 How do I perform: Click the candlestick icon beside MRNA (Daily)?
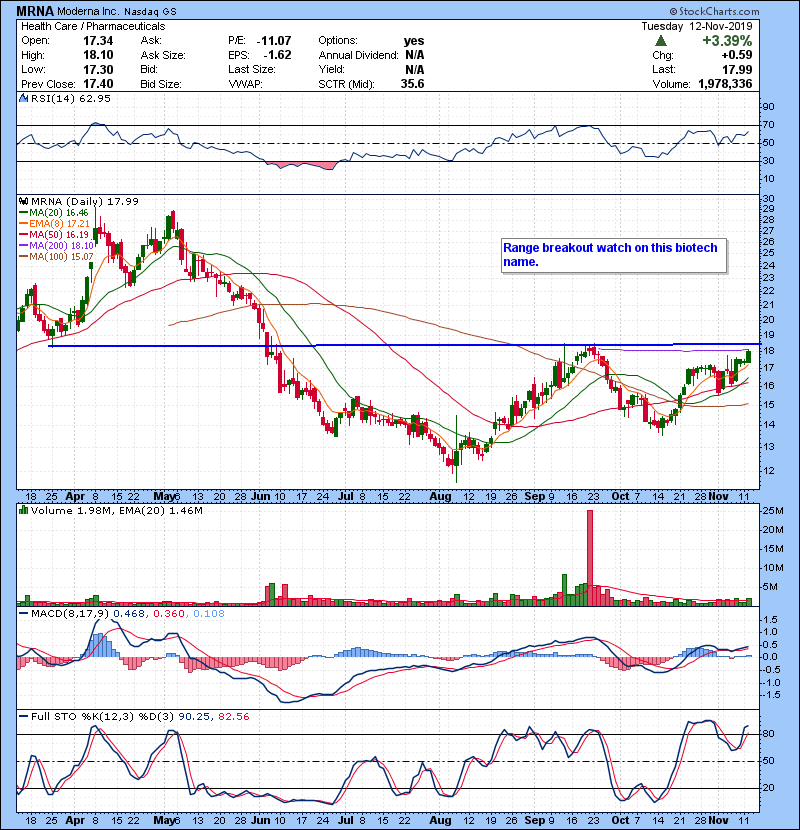24,202
